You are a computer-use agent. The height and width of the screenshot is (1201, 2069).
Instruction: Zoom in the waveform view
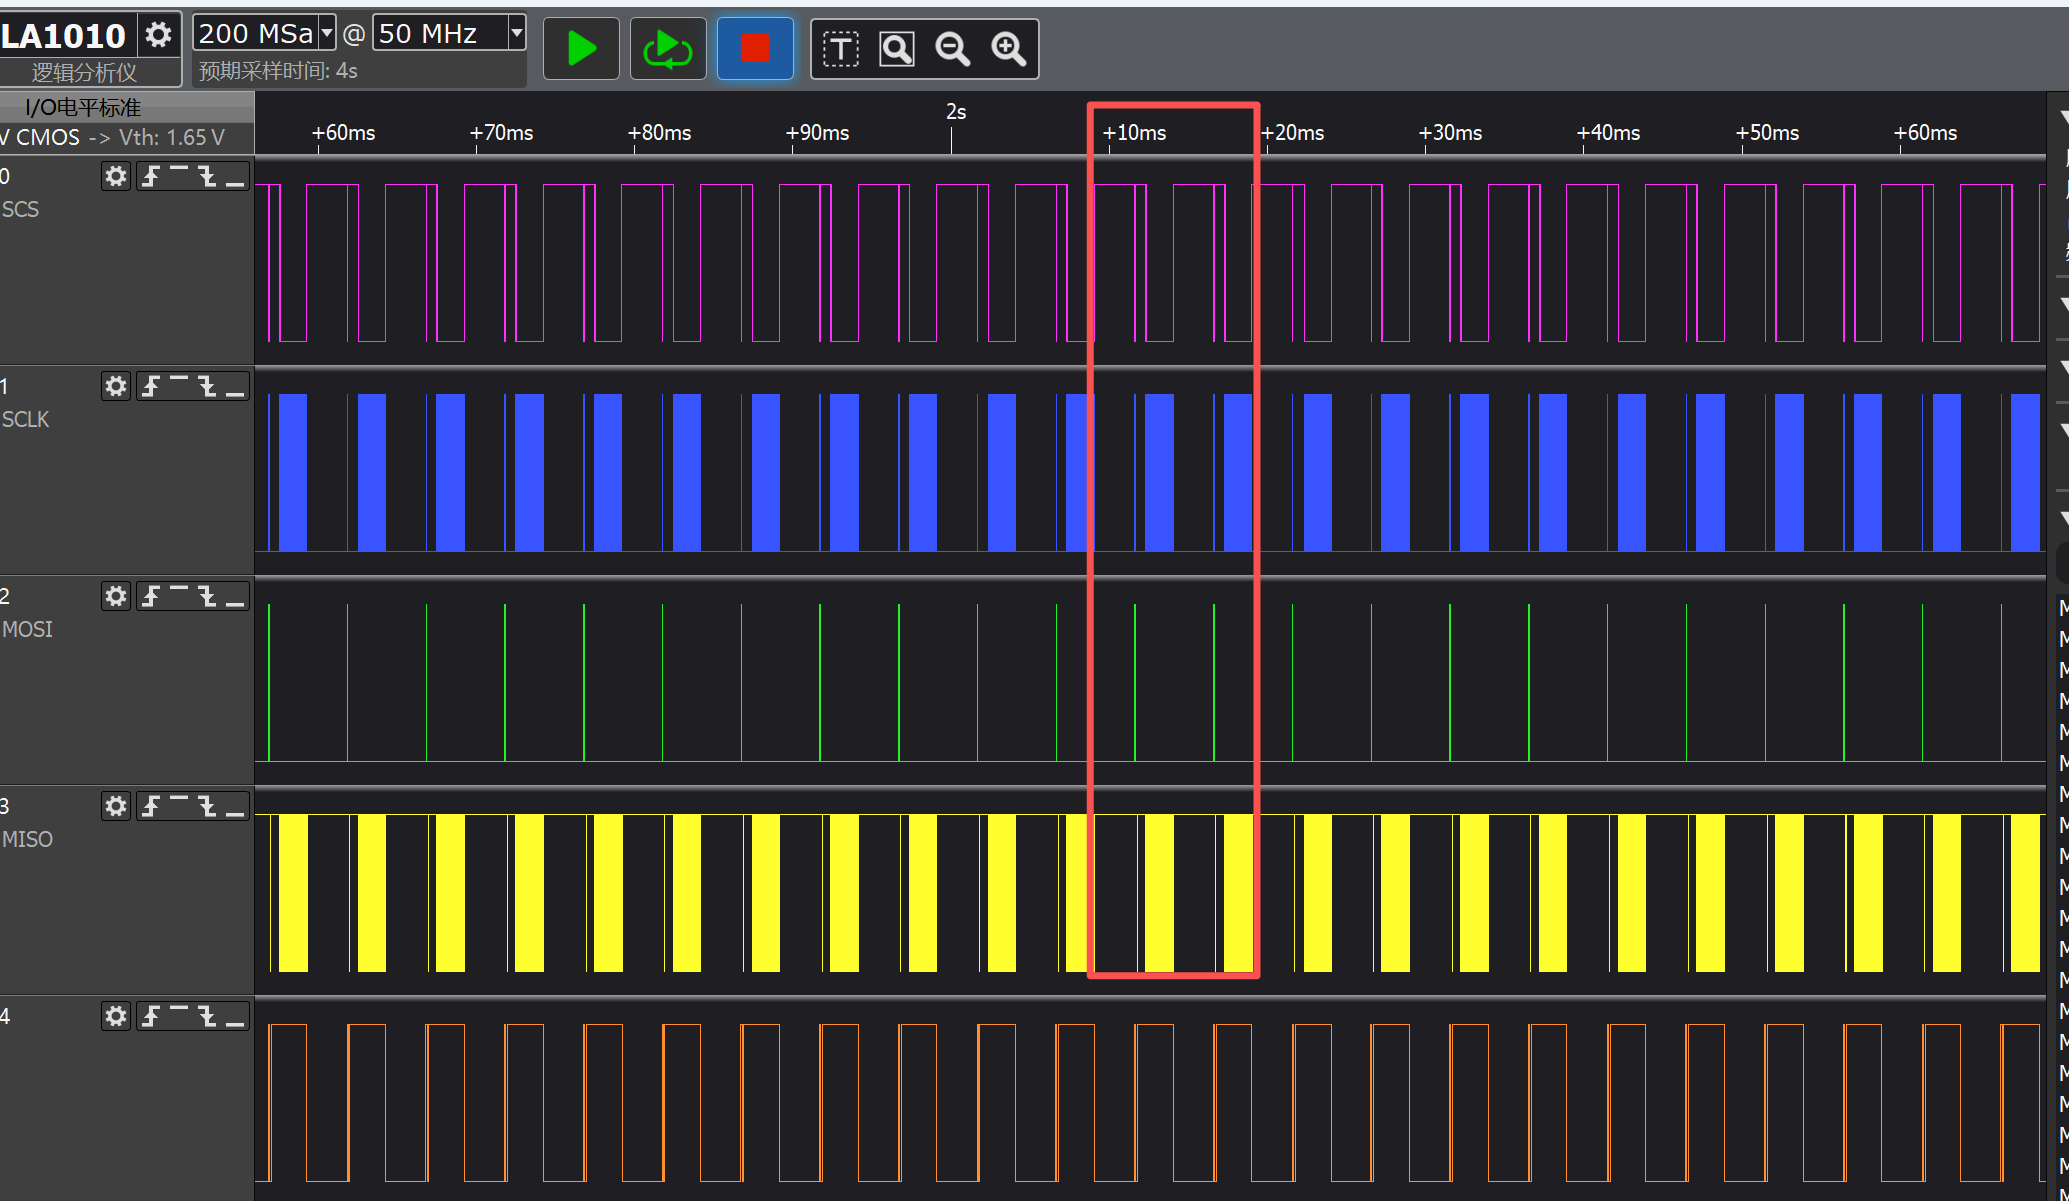1008,48
